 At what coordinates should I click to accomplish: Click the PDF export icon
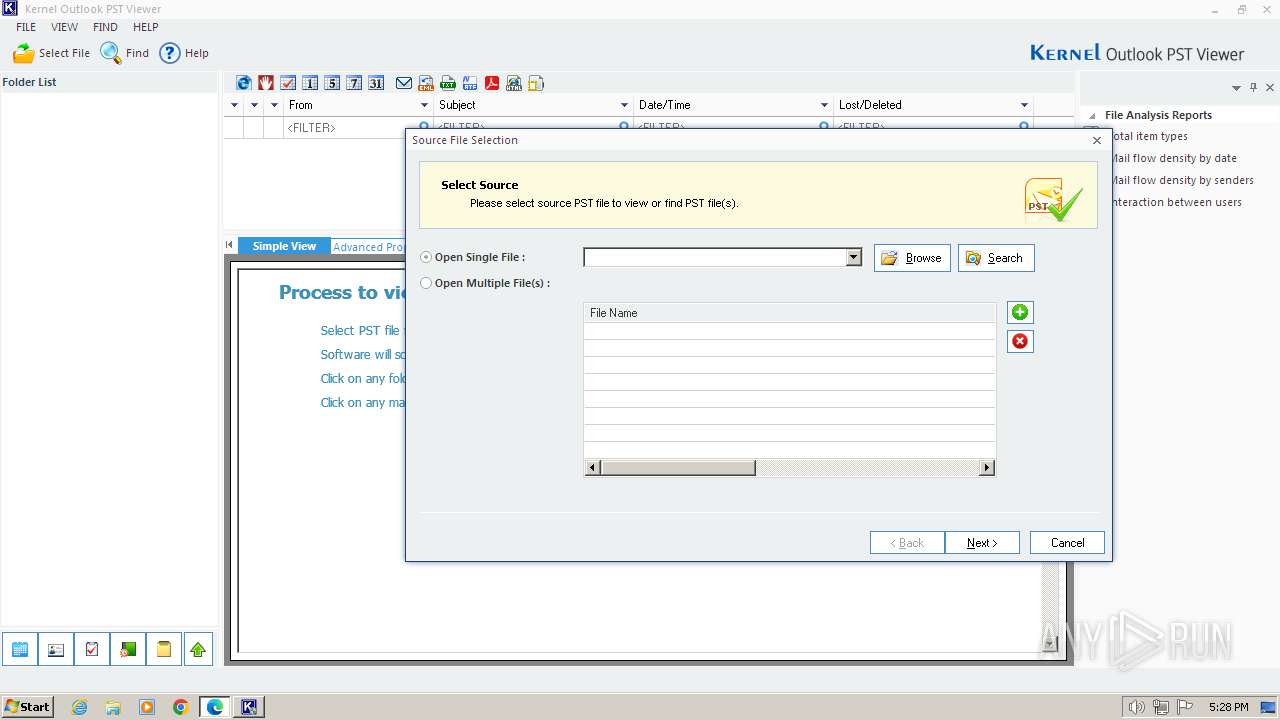[492, 83]
